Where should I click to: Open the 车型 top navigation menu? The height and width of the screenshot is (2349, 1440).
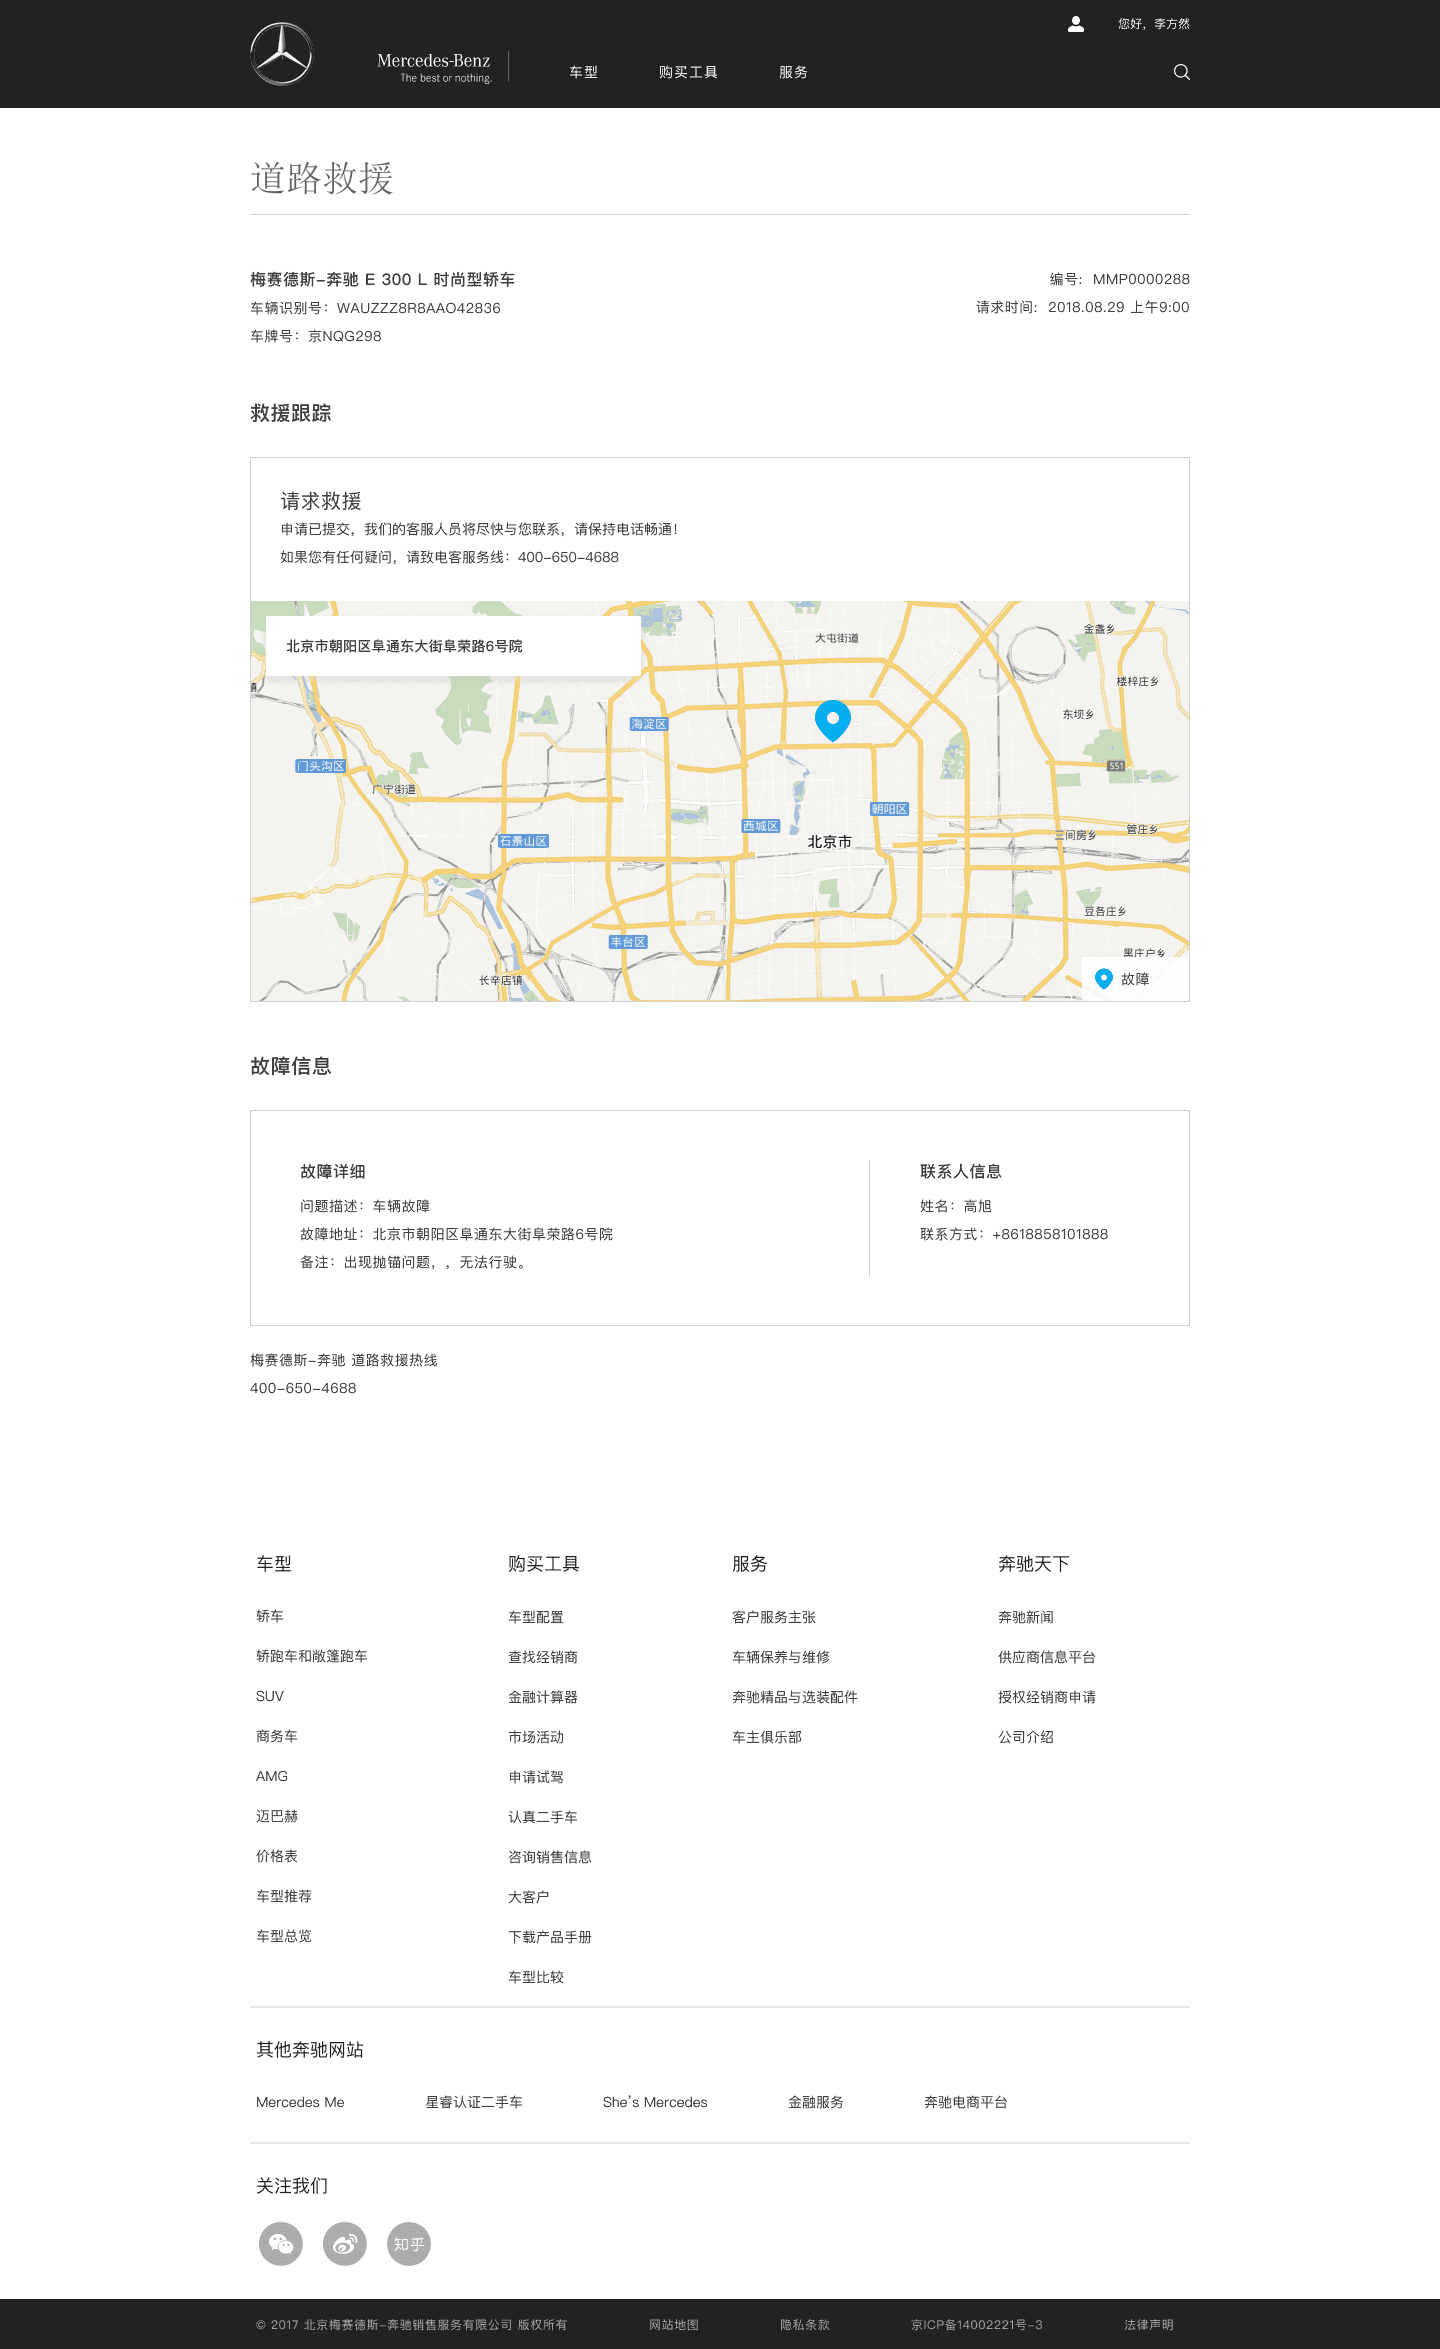584,72
